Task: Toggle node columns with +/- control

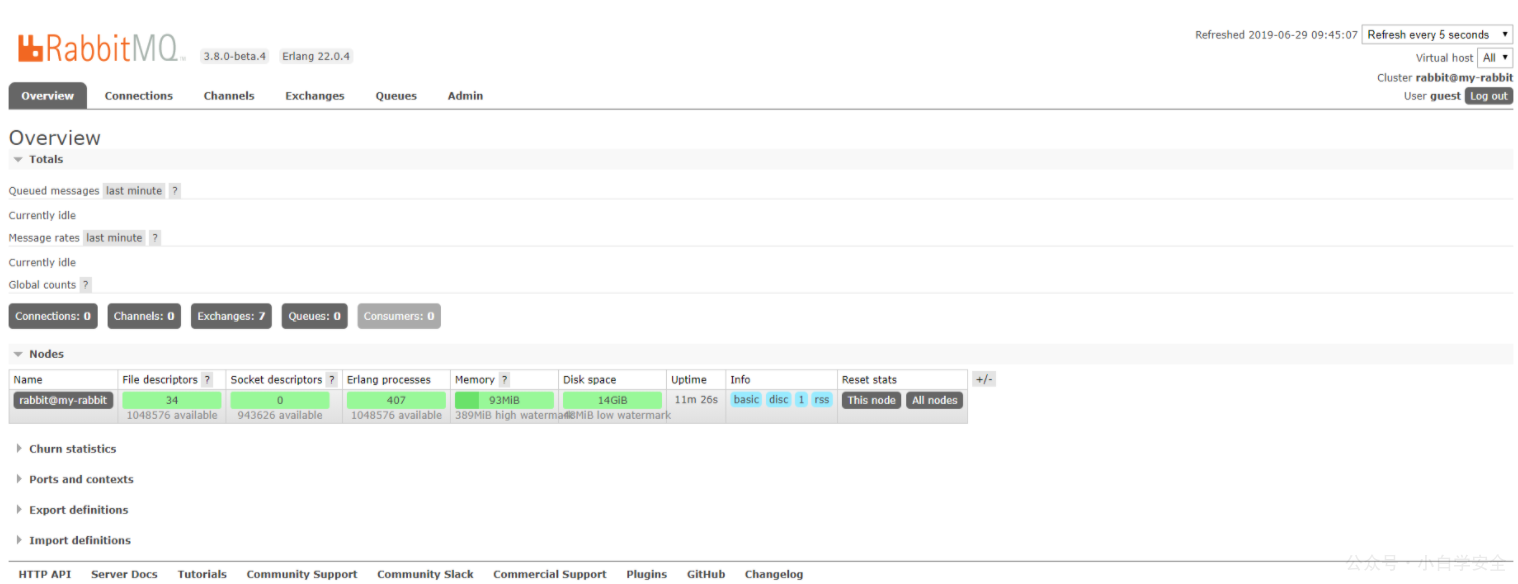Action: tap(984, 379)
